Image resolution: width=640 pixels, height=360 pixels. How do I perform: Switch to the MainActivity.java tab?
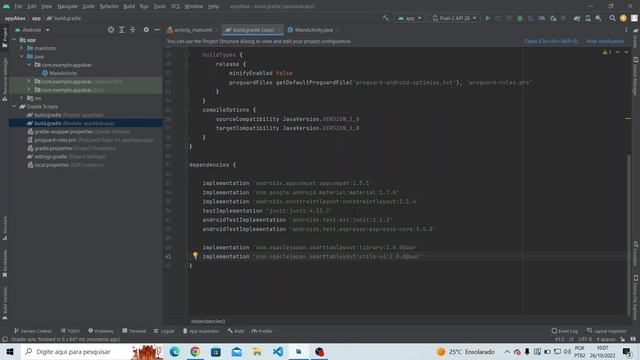click(x=313, y=30)
